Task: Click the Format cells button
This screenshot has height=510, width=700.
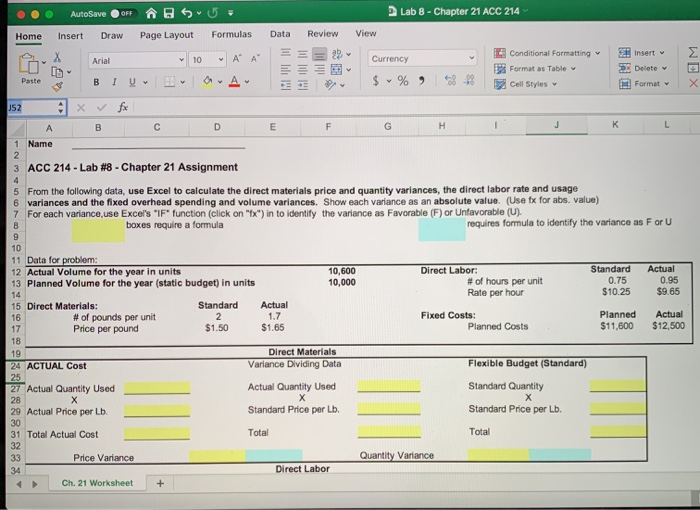Action: [x=644, y=84]
